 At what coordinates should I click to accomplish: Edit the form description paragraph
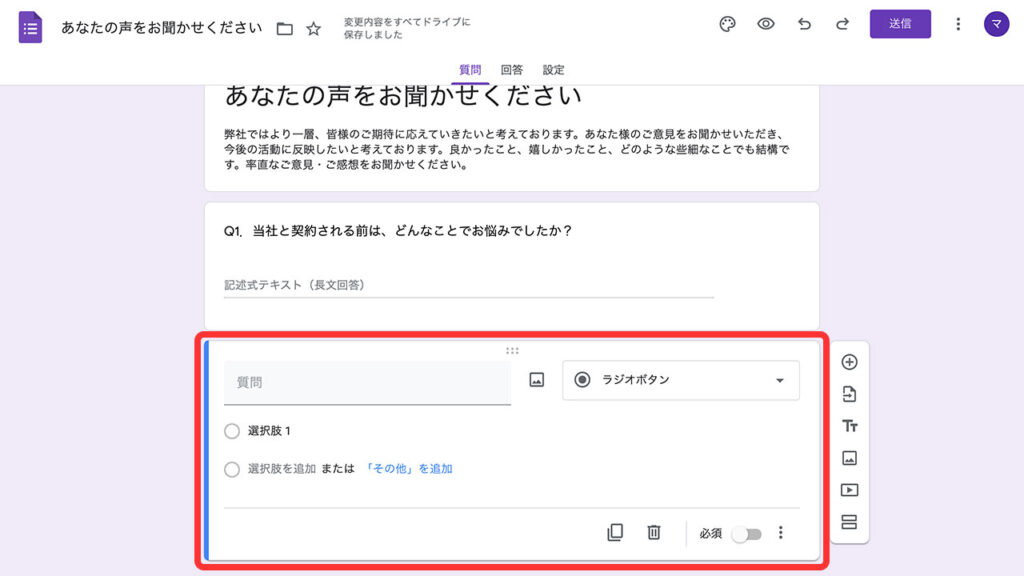(507, 150)
